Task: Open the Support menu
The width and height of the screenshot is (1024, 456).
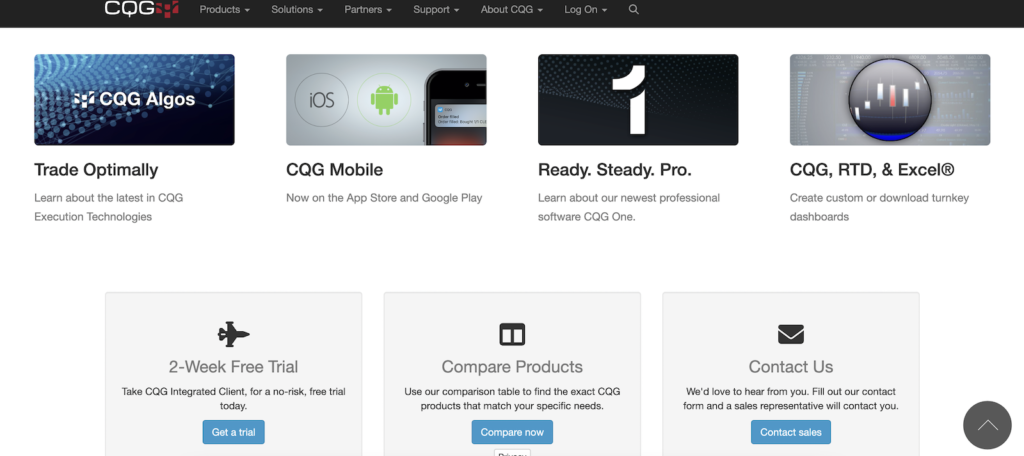Action: click(436, 10)
